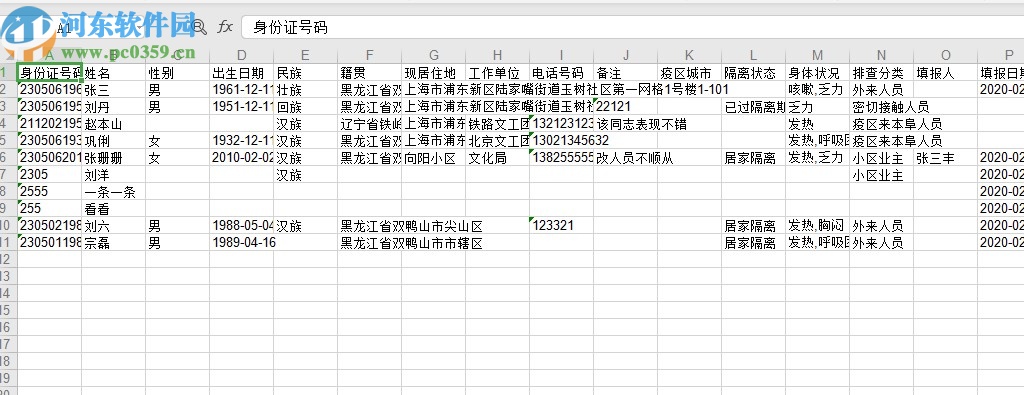Screen dimensions: 1024x395
Task: Select the remark cell 改人员不顺从
Action: (626, 157)
